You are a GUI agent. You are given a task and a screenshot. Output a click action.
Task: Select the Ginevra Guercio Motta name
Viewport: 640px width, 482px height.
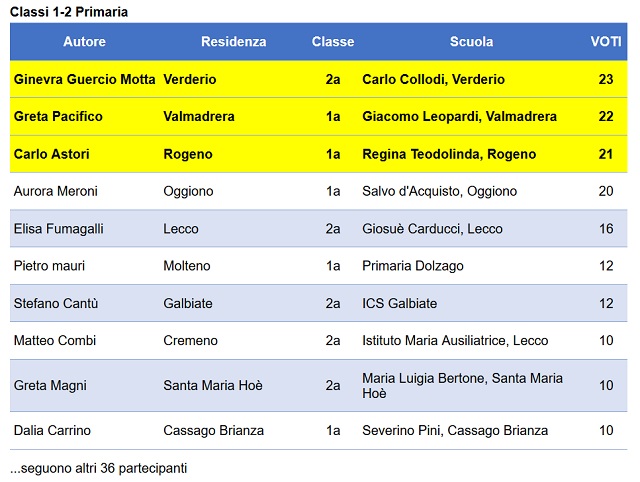(84, 79)
